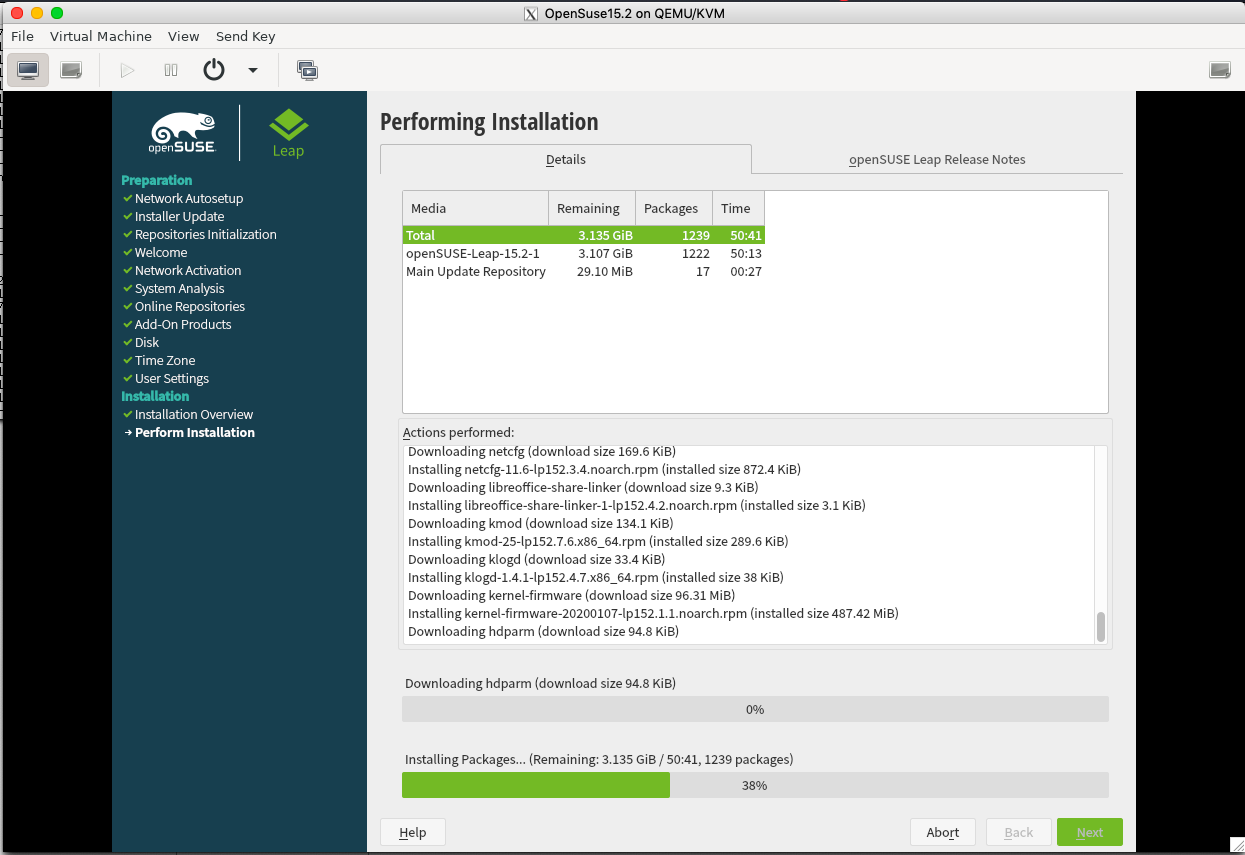Open the Virtual Machine menu
The height and width of the screenshot is (855, 1245).
101,36
